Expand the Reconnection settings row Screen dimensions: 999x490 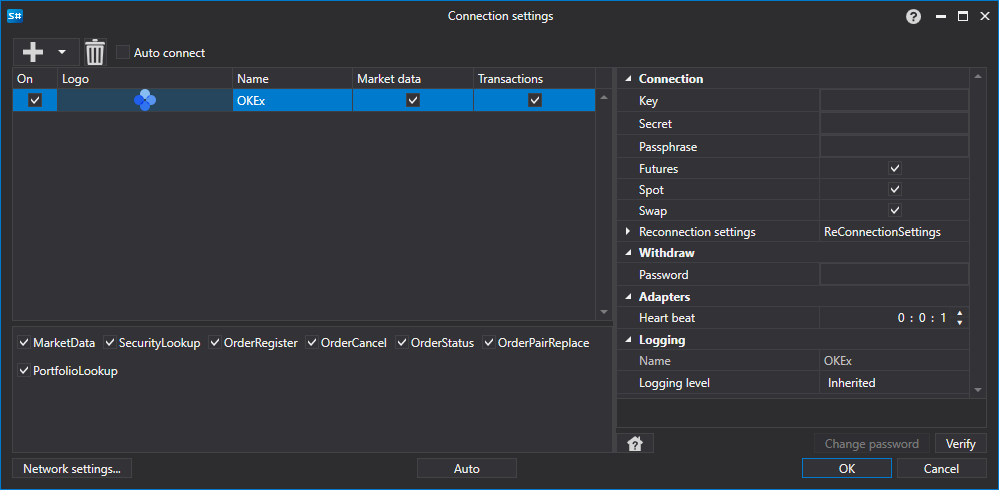(x=628, y=232)
